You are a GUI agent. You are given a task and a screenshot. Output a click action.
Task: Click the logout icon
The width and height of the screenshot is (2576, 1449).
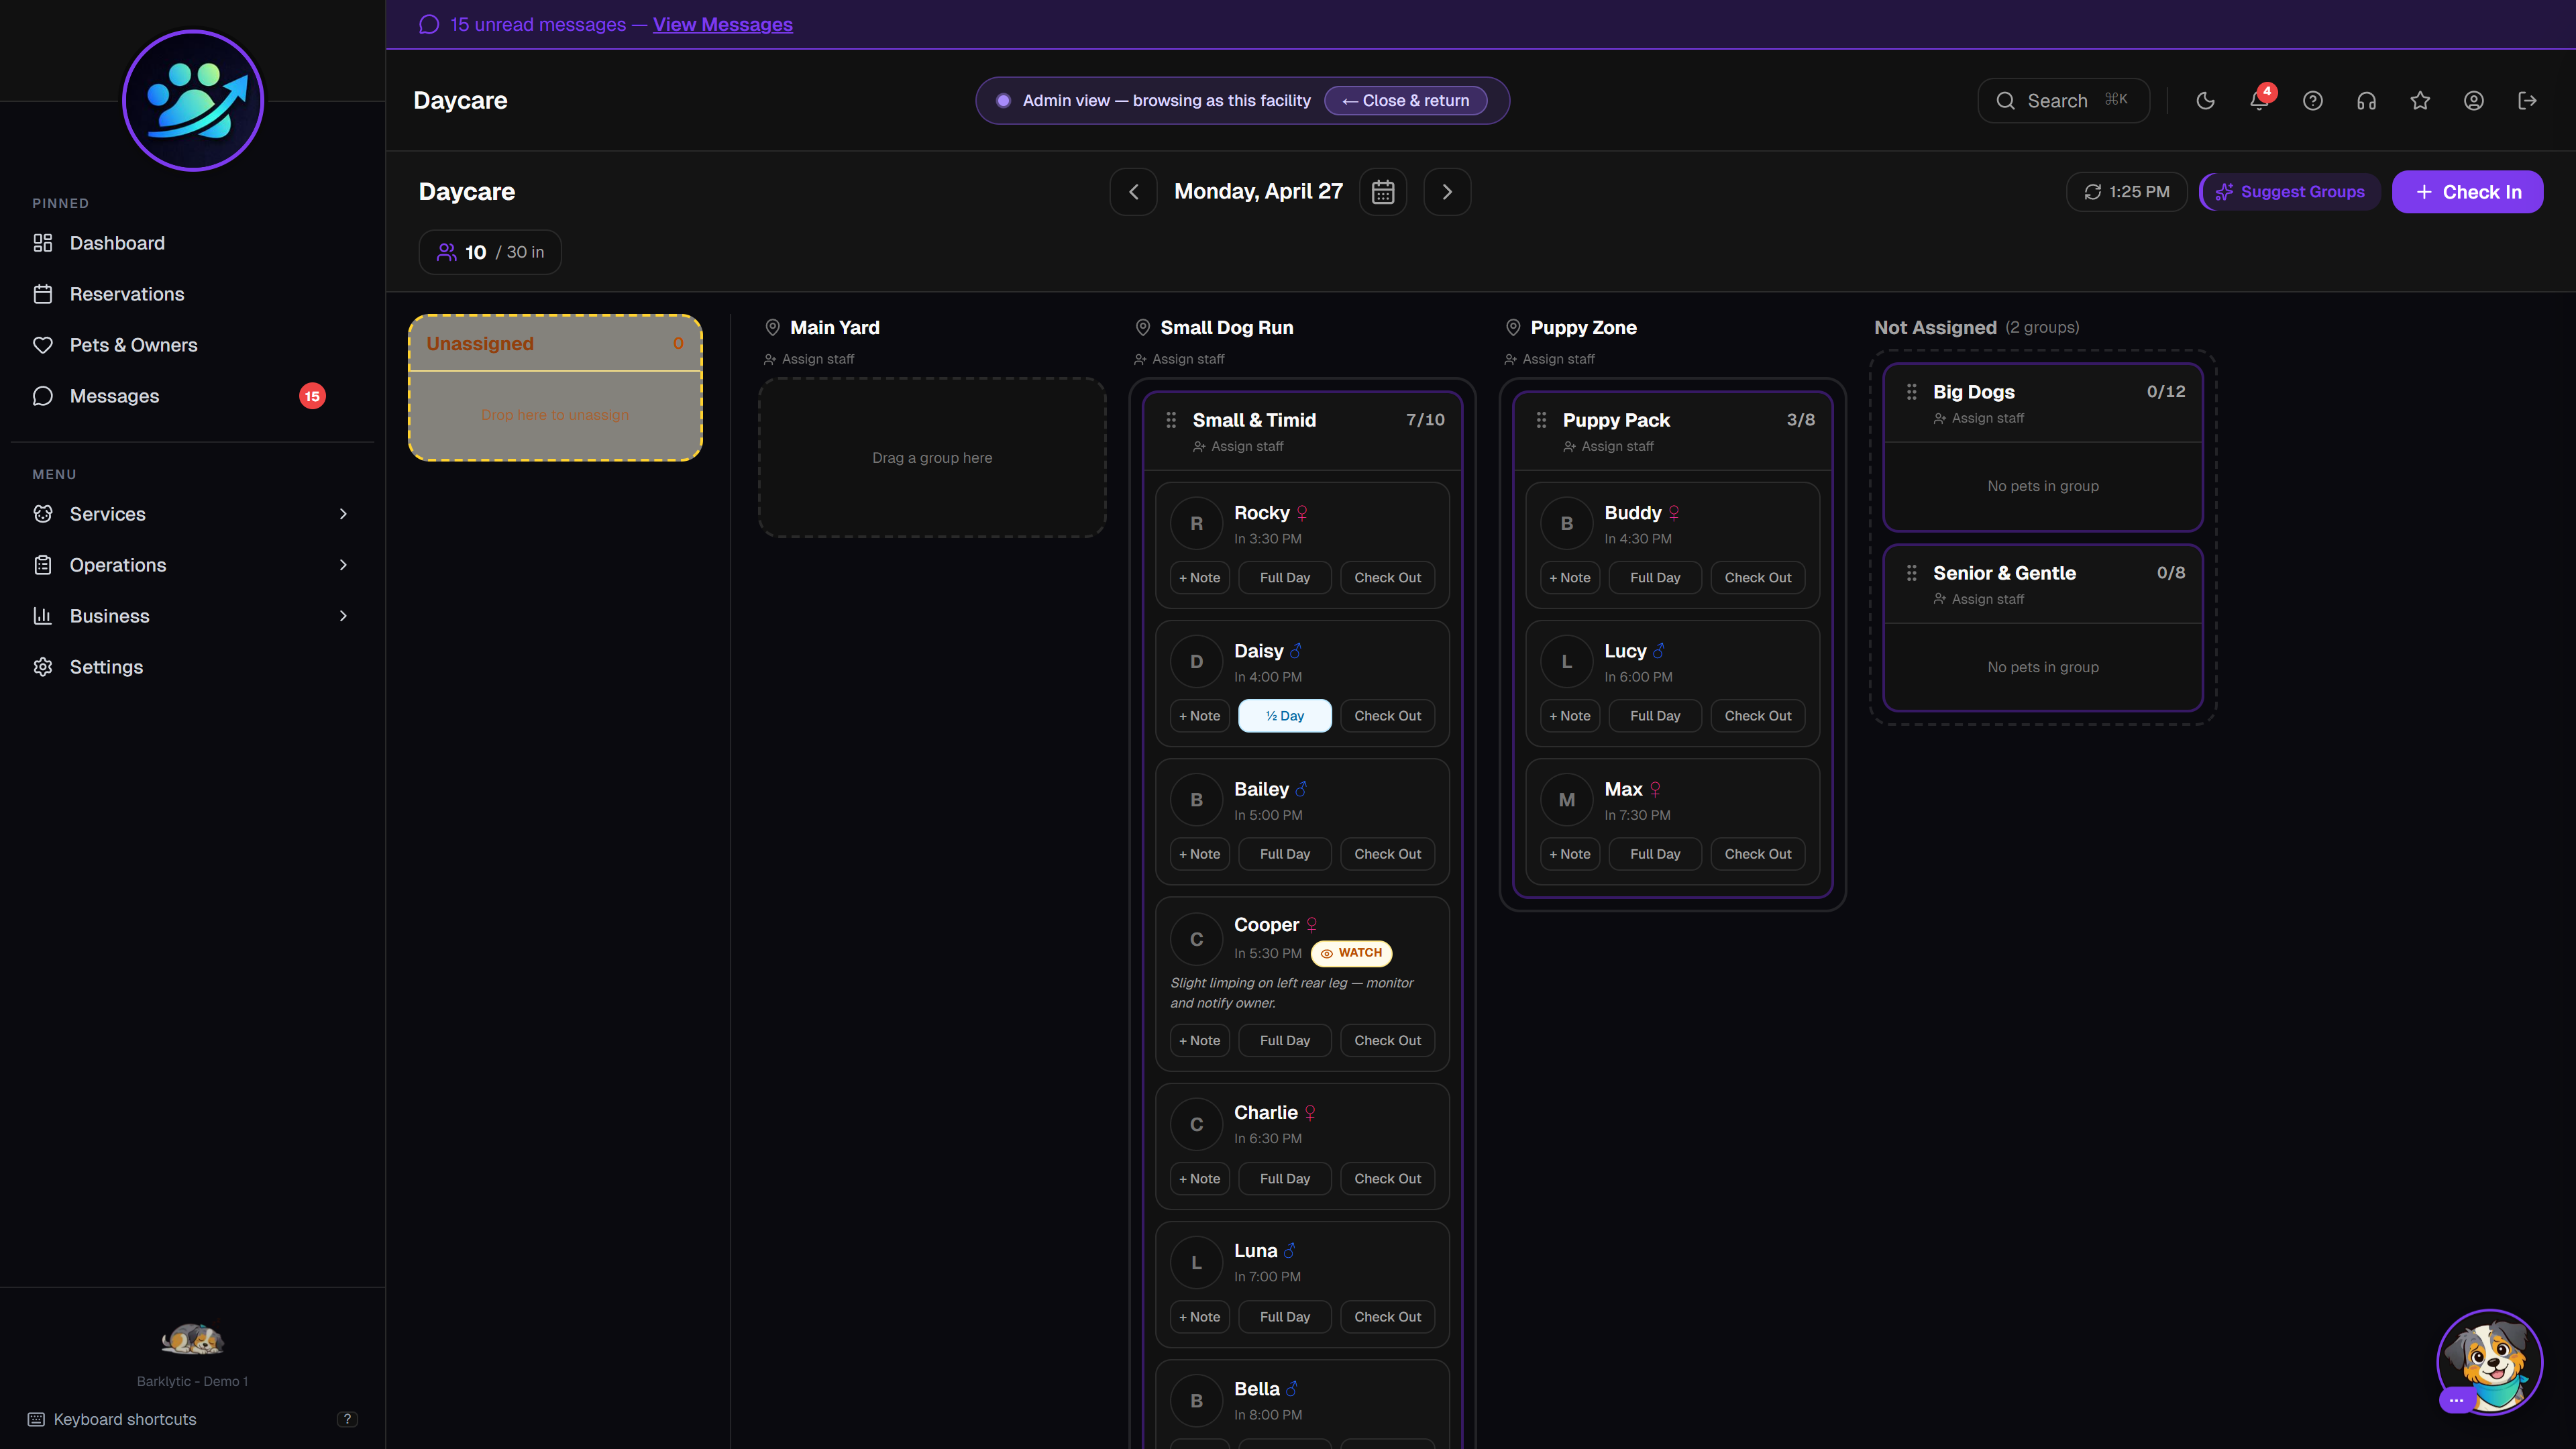point(2527,101)
